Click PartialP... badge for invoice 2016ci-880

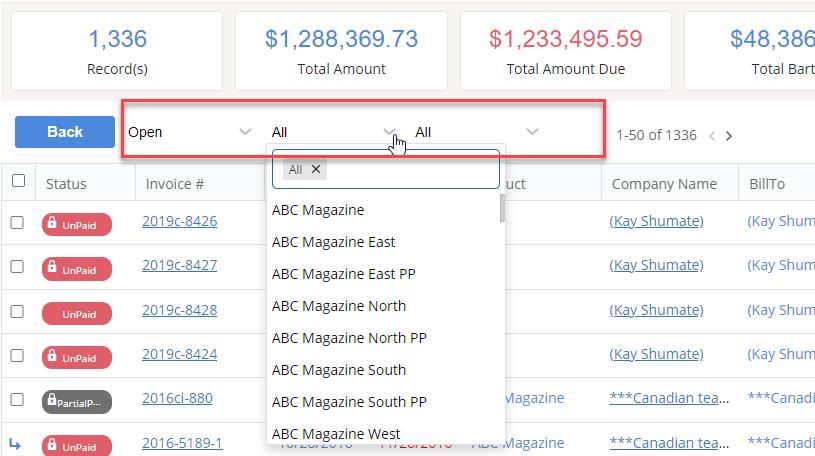77,402
